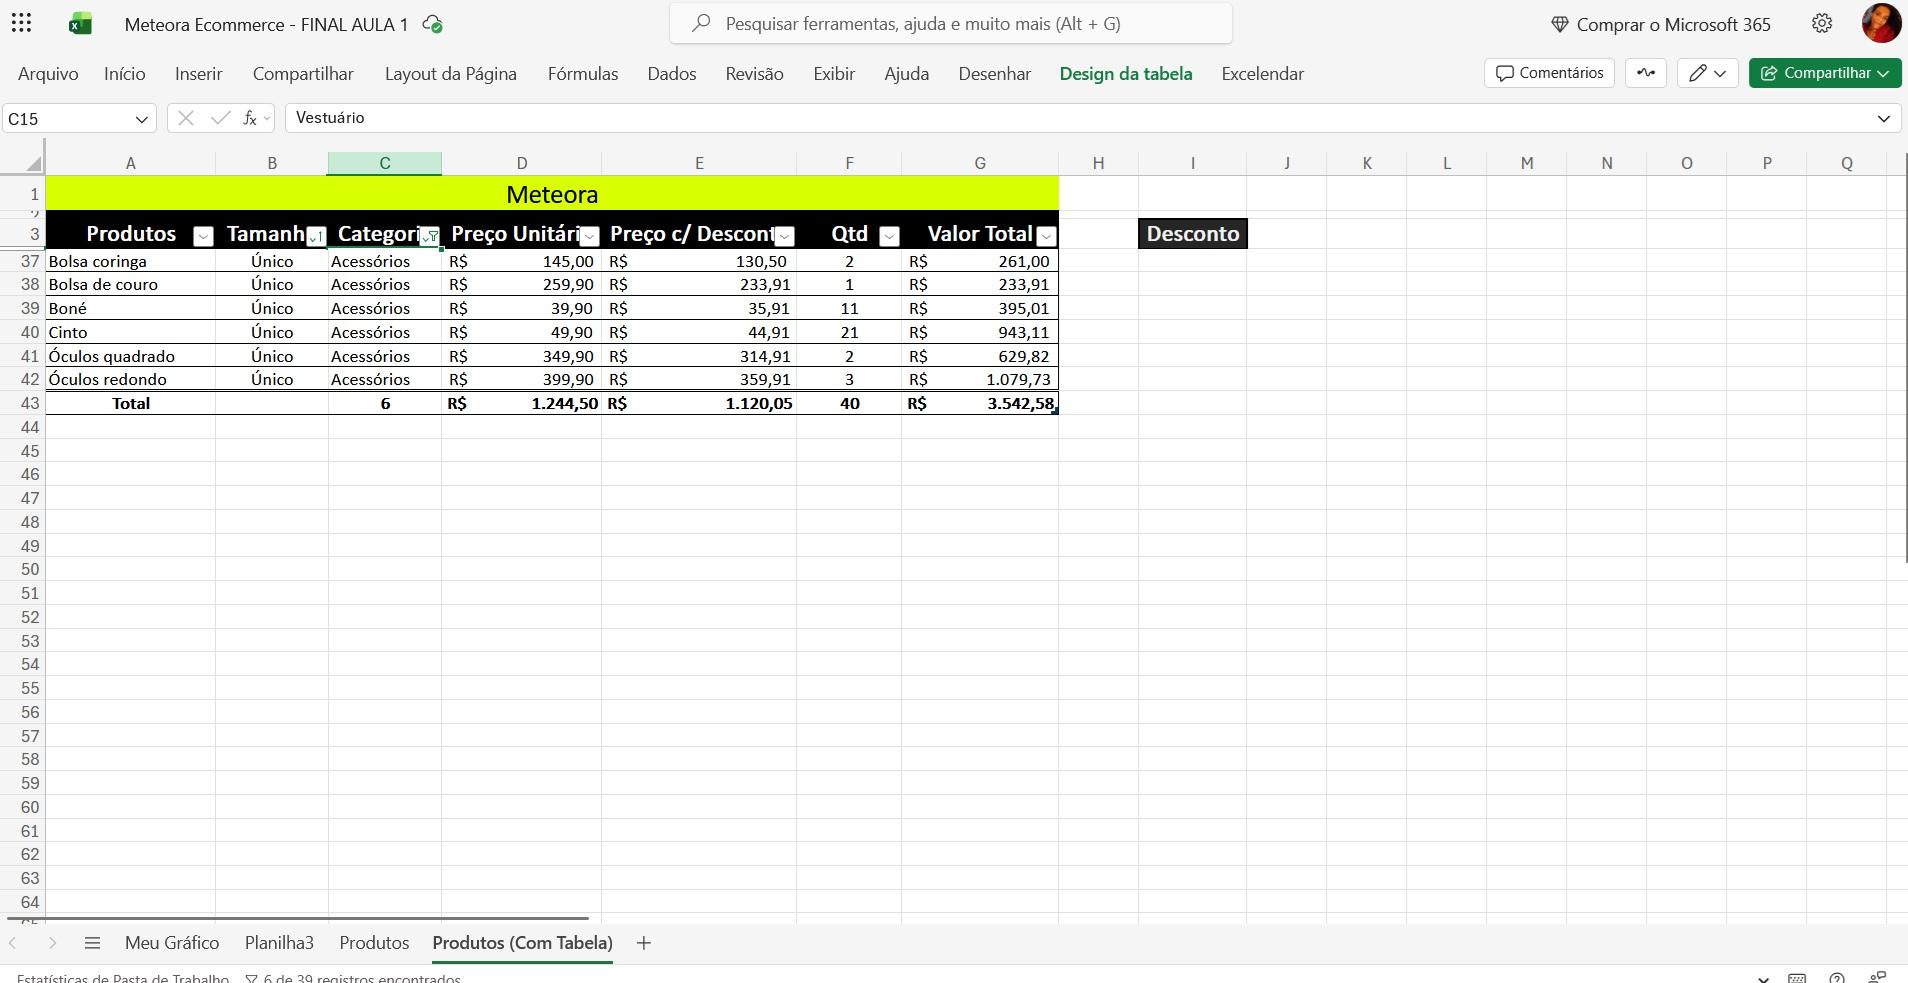Click the Excel logo icon
The width and height of the screenshot is (1908, 983).
click(x=80, y=24)
